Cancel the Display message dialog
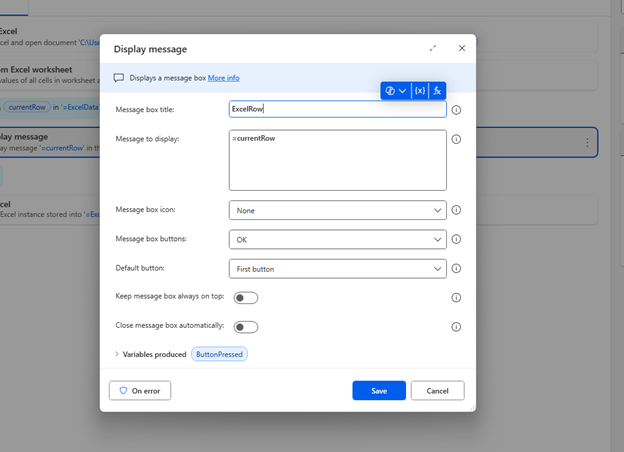 [x=437, y=391]
